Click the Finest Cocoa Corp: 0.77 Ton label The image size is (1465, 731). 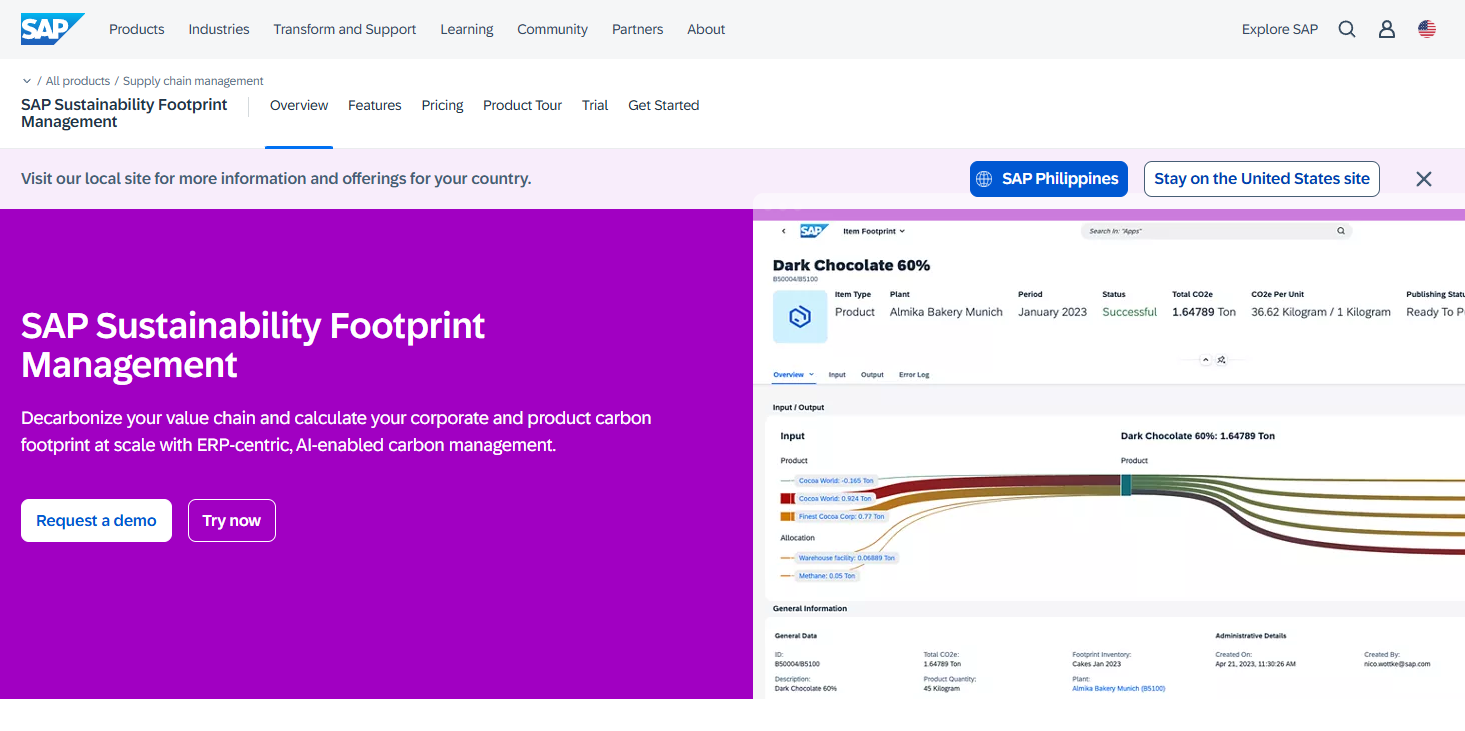click(841, 516)
